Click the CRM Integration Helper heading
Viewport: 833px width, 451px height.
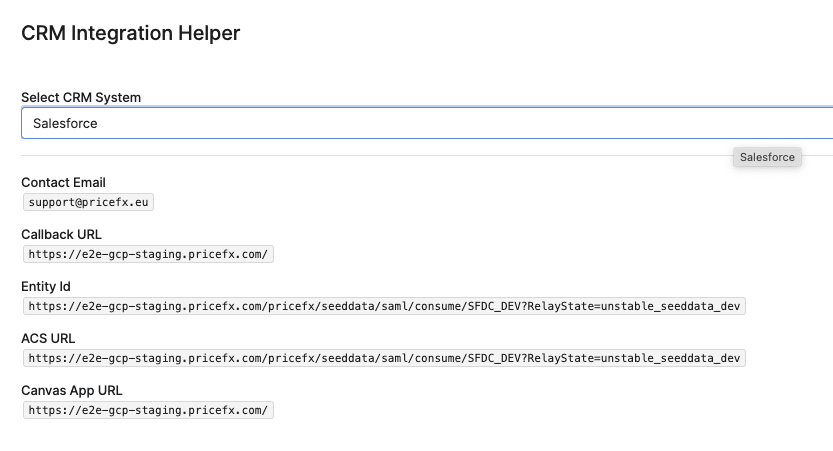pos(131,33)
